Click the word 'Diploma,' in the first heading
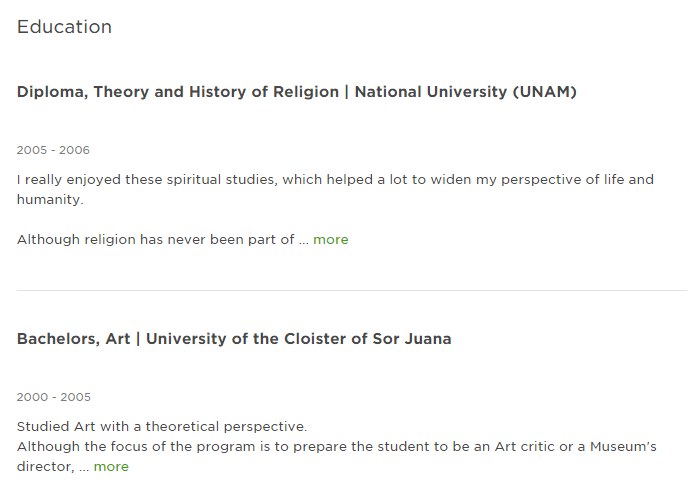This screenshot has width=689, height=502. (52, 92)
